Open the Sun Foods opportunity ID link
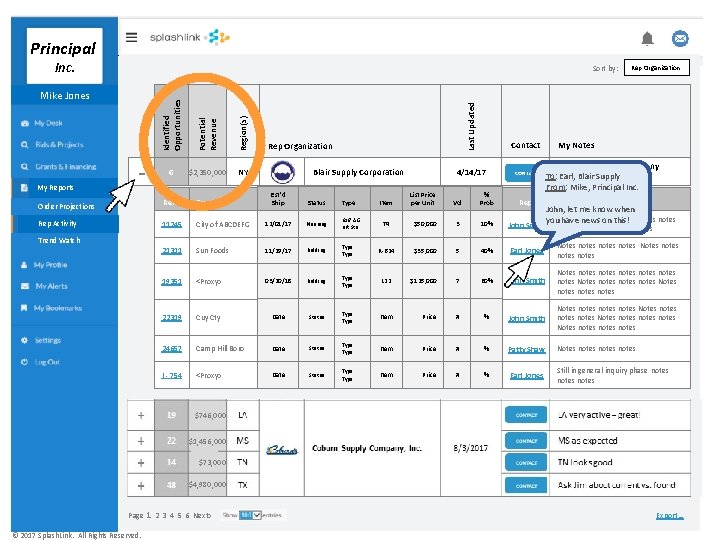 tap(171, 251)
